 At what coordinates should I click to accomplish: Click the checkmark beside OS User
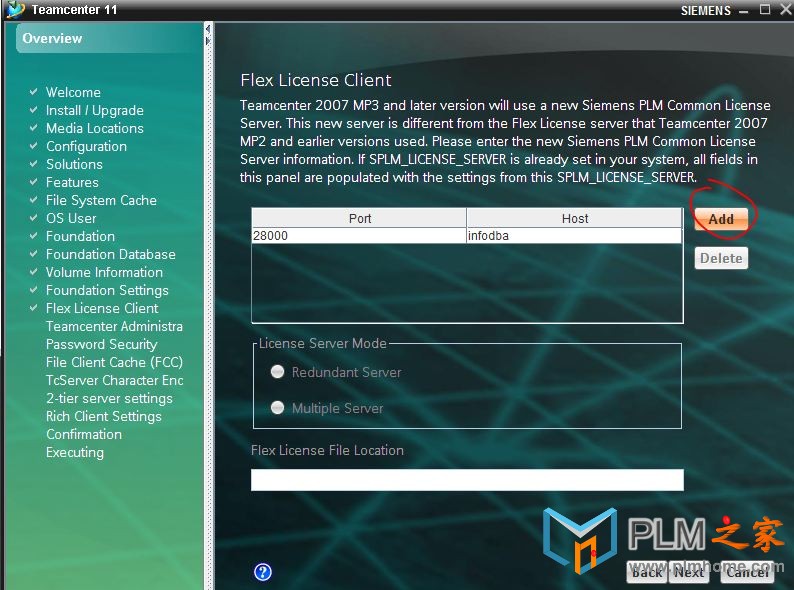(x=33, y=218)
